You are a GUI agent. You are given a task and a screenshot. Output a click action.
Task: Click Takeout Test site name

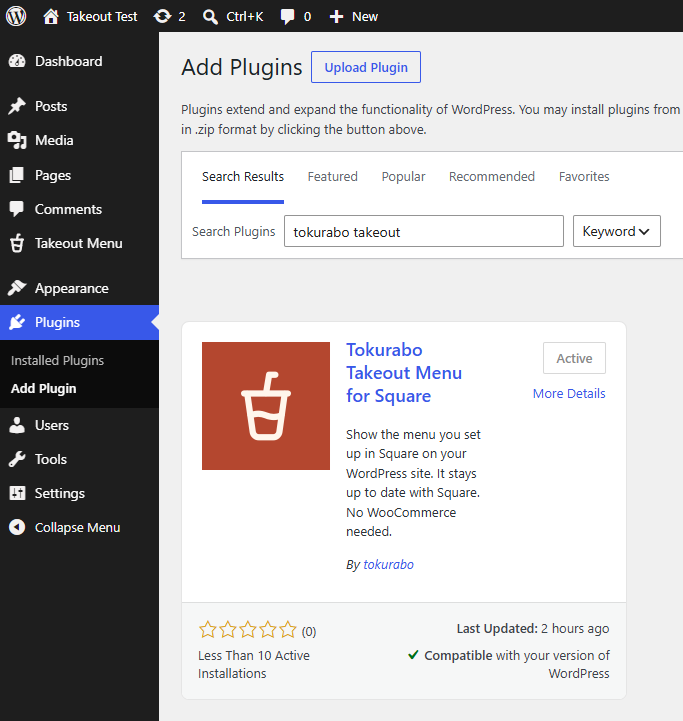click(102, 17)
